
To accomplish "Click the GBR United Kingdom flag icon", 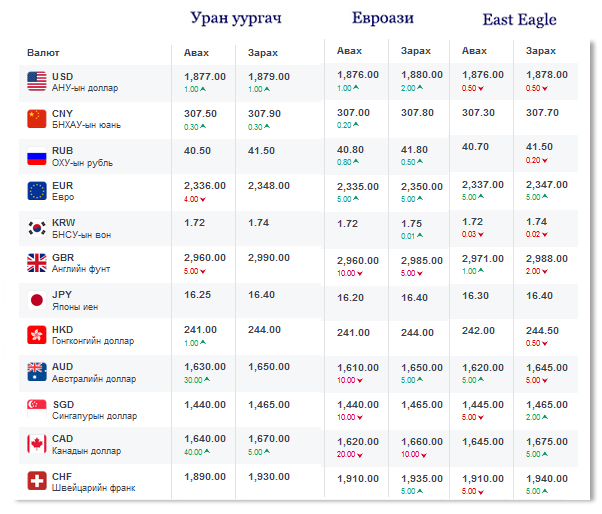I will pos(37,263).
